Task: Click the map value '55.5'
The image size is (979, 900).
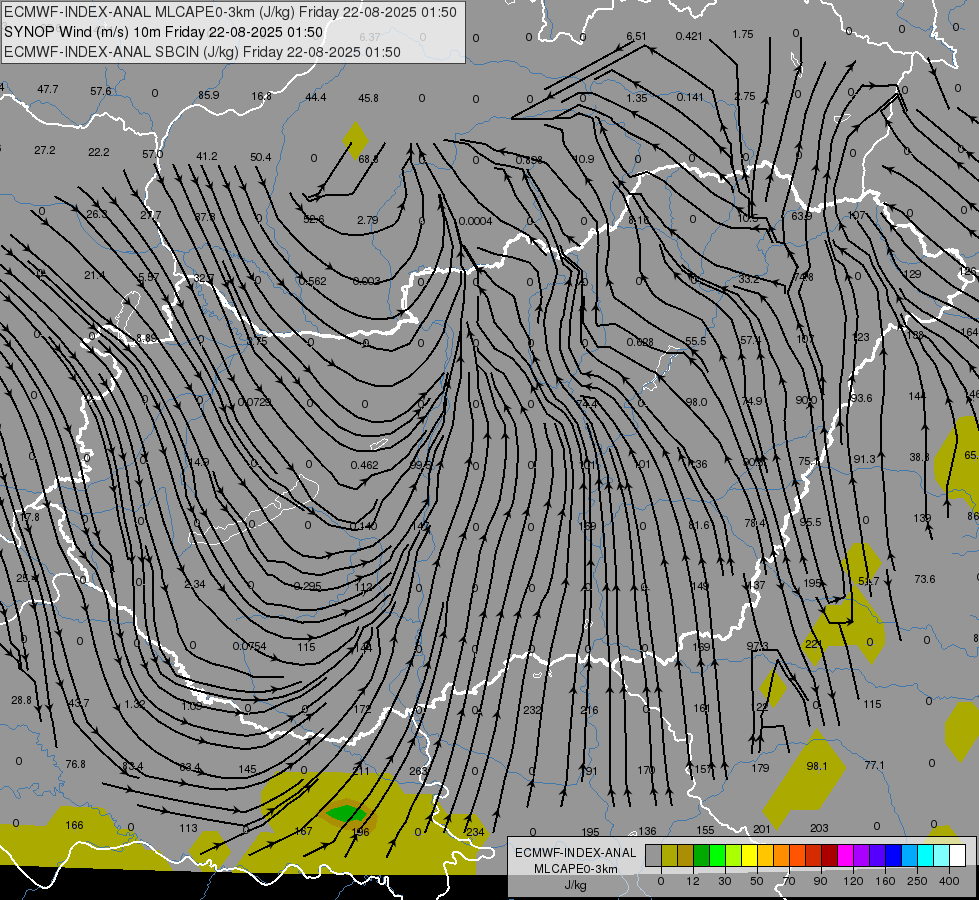Action: pos(696,341)
